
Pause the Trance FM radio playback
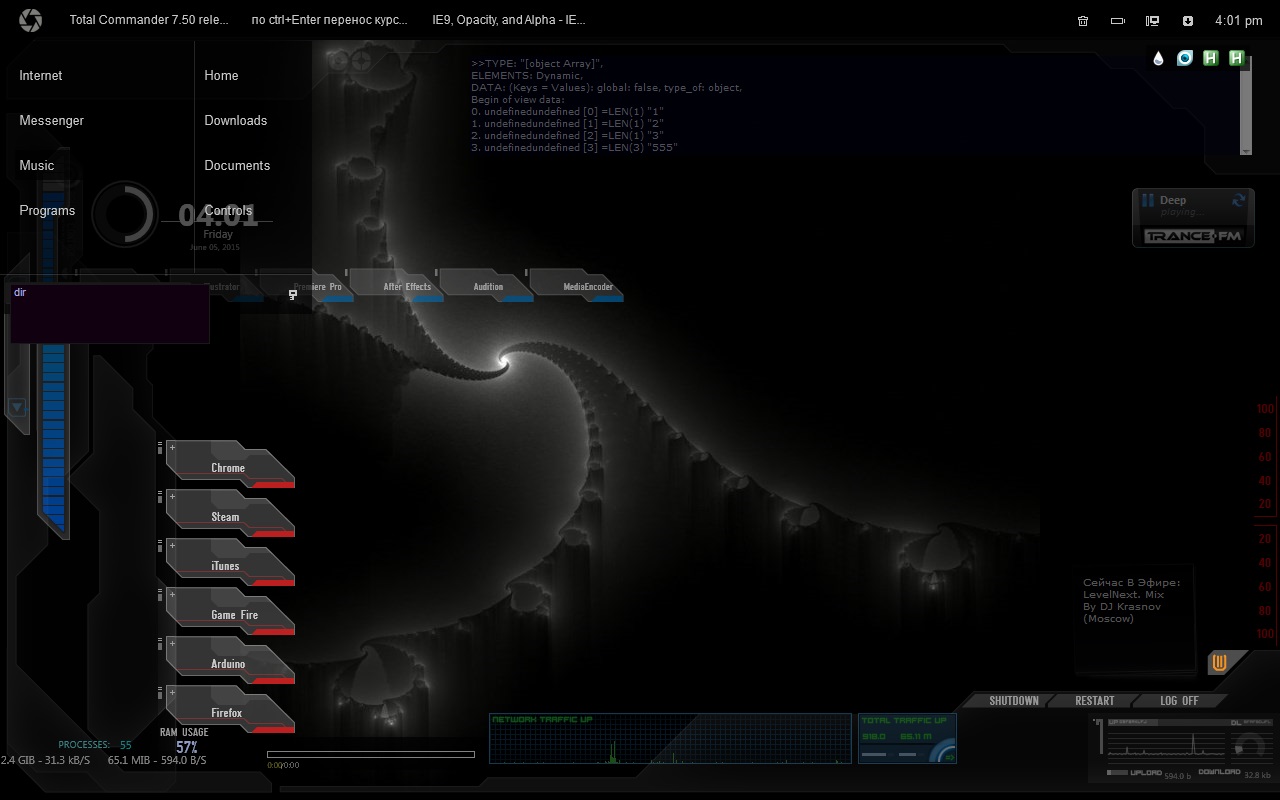(1148, 201)
